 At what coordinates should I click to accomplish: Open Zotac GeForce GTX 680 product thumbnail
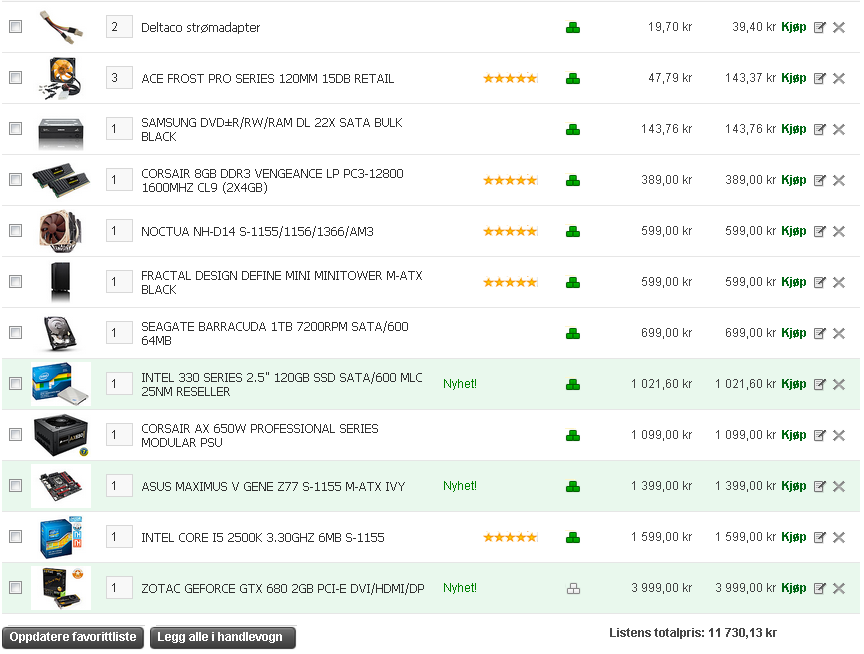tap(61, 588)
